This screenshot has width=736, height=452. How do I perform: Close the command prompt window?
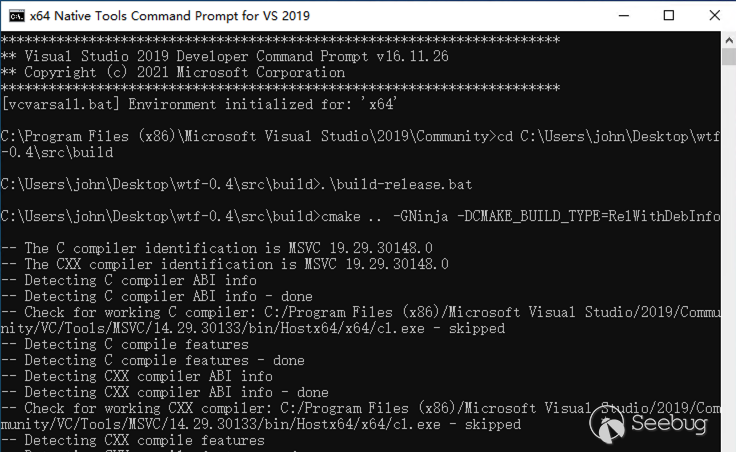(x=714, y=15)
